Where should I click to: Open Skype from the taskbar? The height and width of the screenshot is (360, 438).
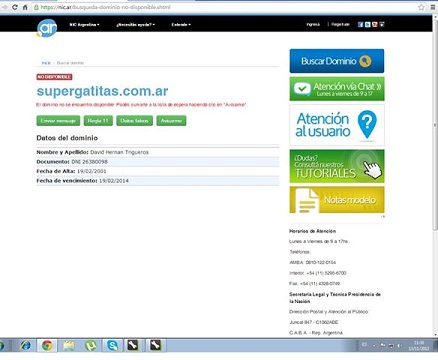[x=112, y=346]
